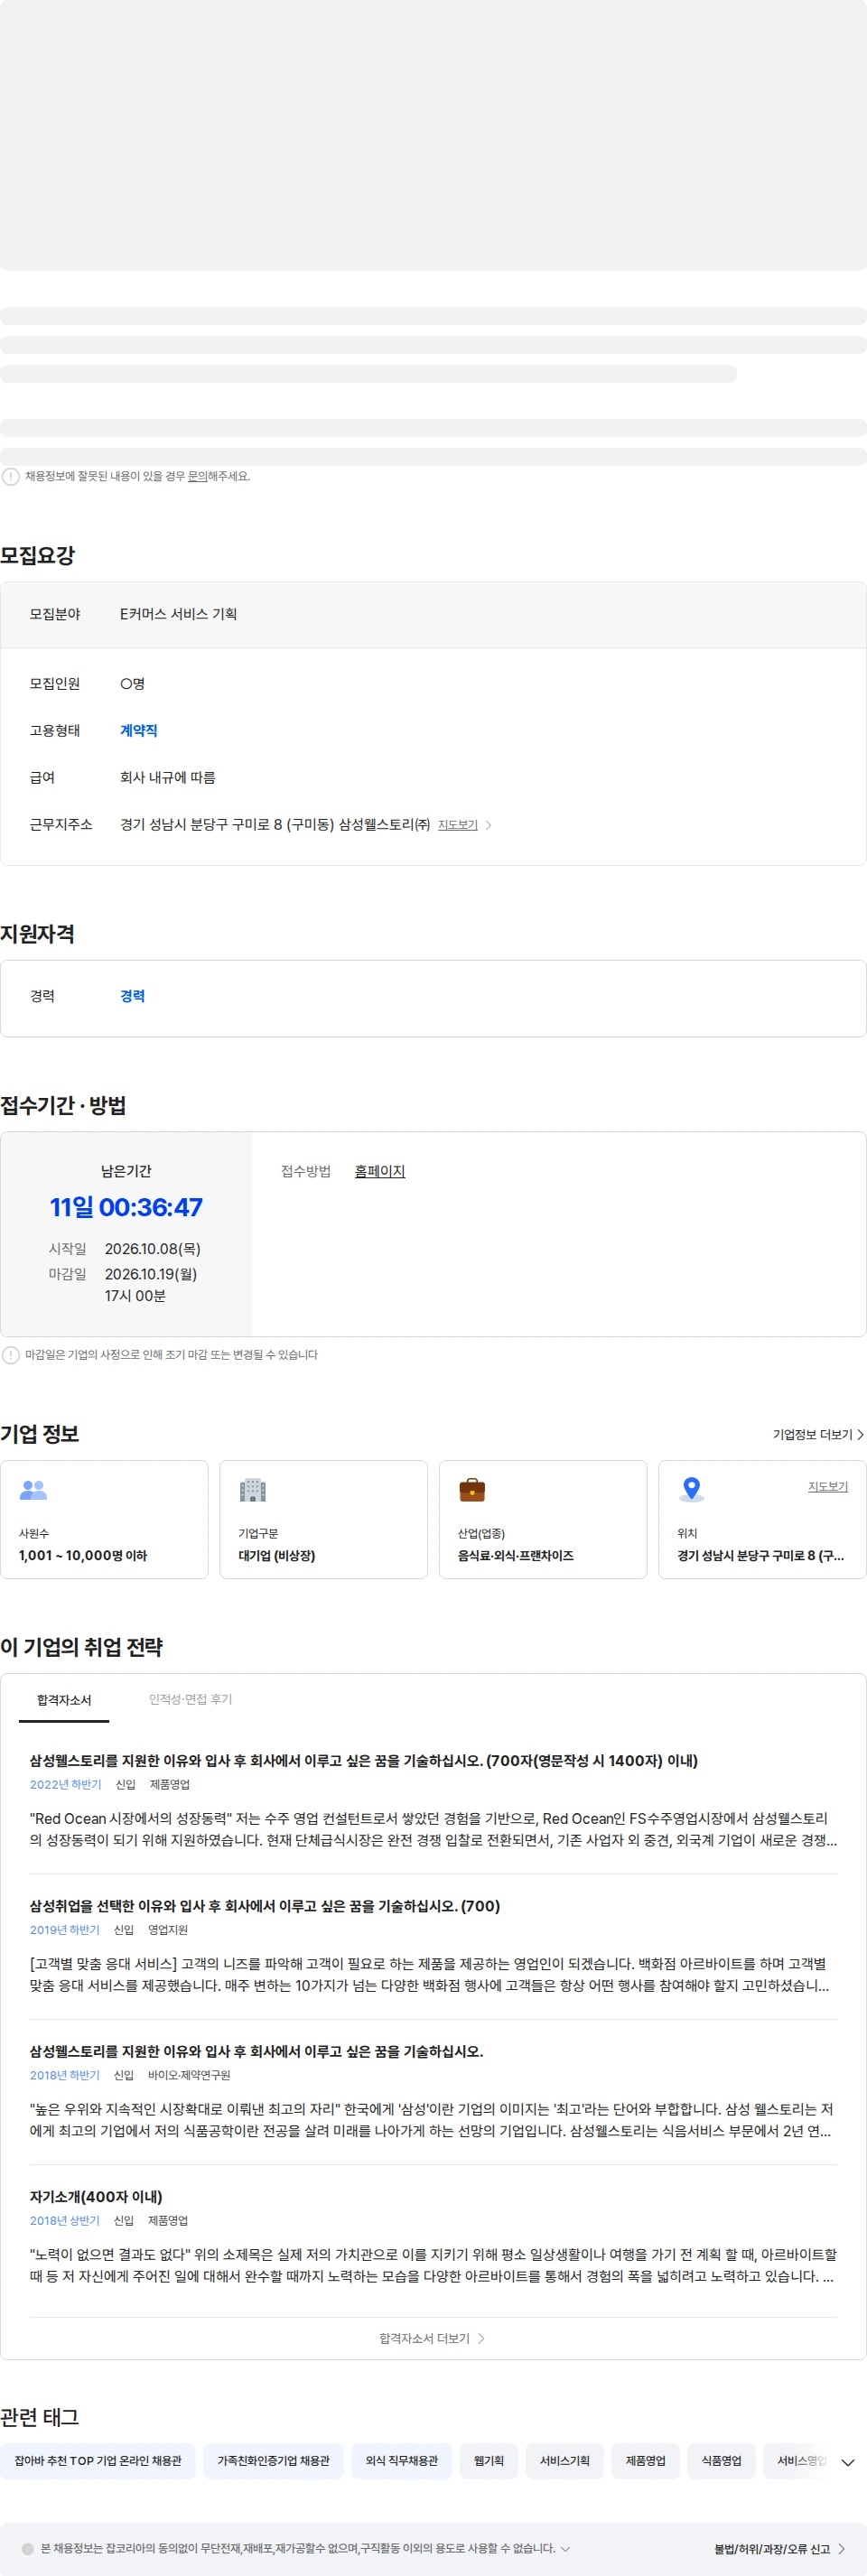Select the 대기업 (비상장) company type card
The image size is (867, 2576).
pyautogui.click(x=323, y=1519)
